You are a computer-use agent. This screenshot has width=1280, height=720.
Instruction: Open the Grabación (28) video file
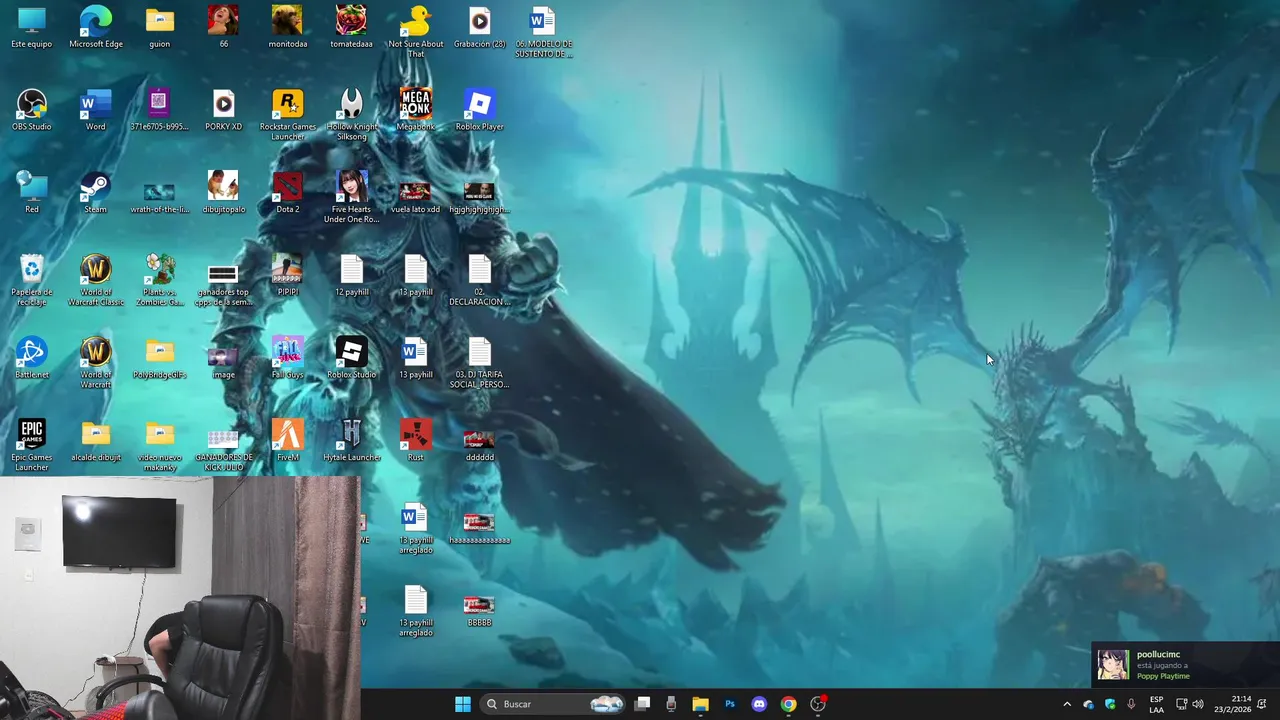pos(480,27)
